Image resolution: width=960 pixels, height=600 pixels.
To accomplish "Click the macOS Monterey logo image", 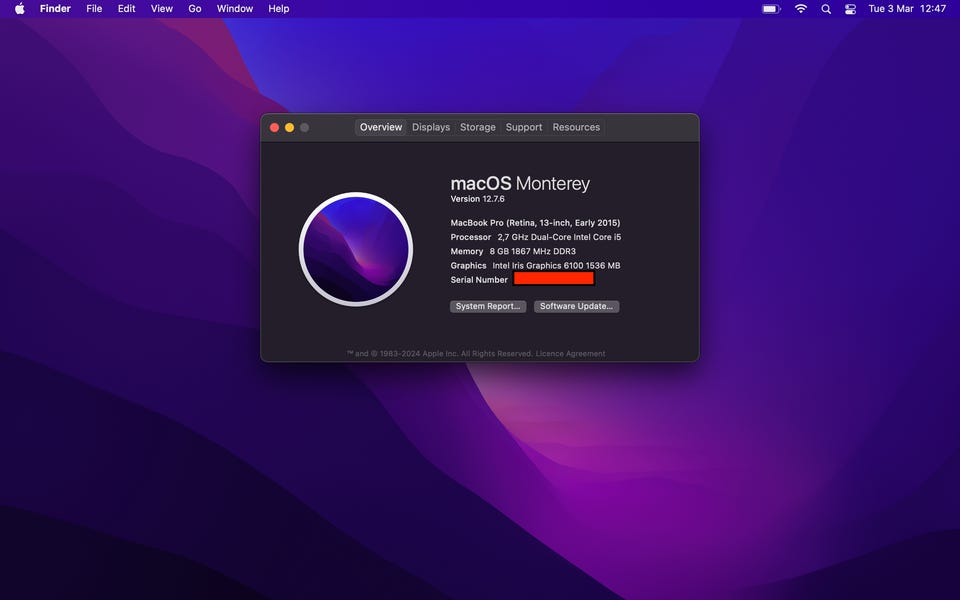I will coord(356,249).
